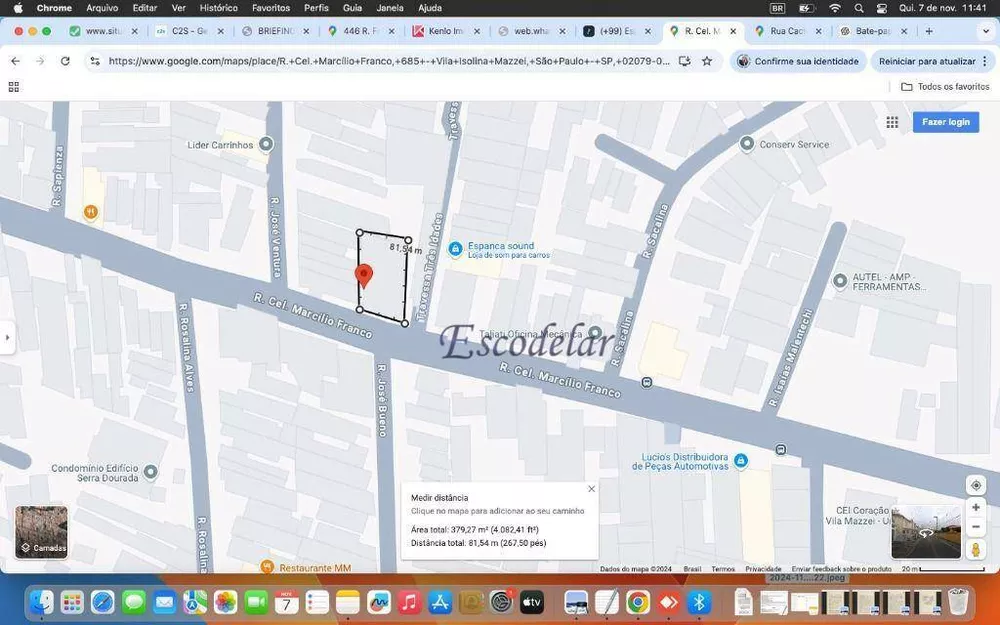Open the Restaurante MM marker
This screenshot has height=625, width=1000.
coord(267,567)
